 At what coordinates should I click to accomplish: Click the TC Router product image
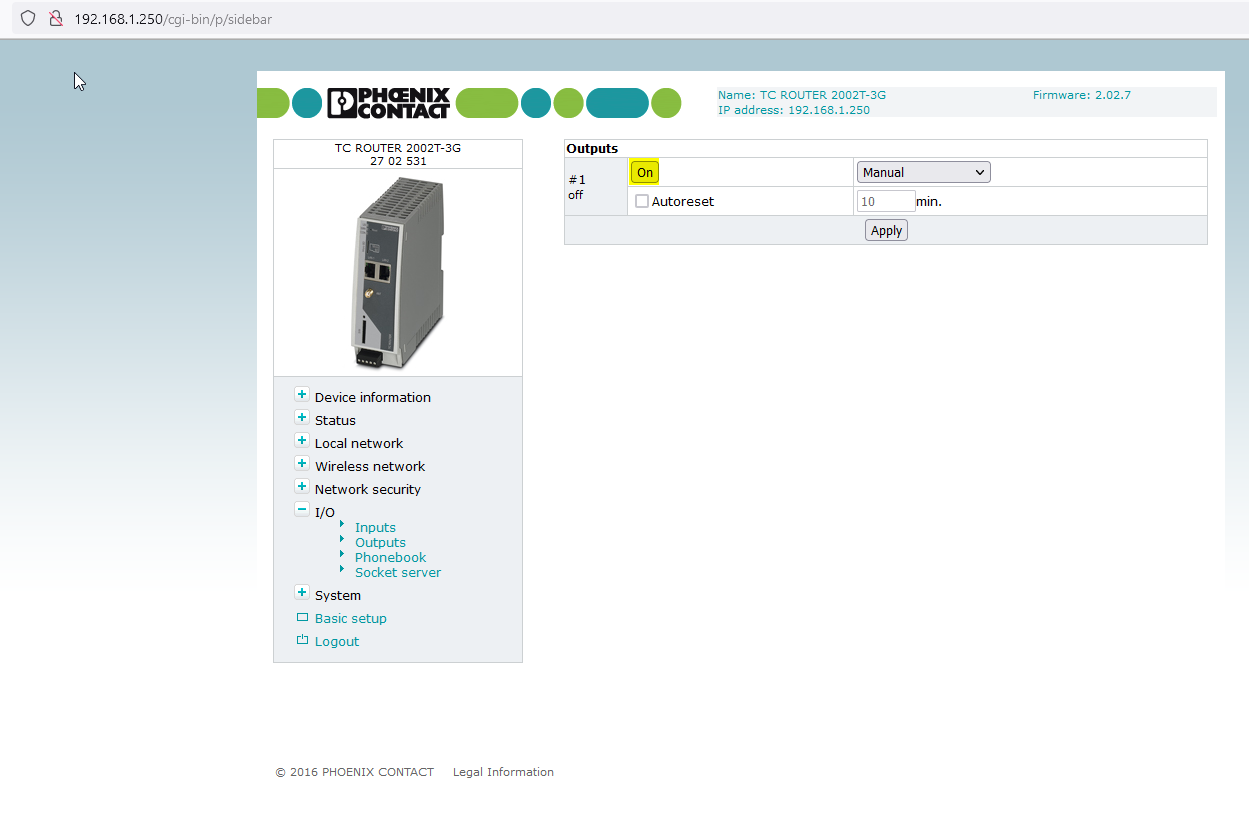click(x=397, y=272)
